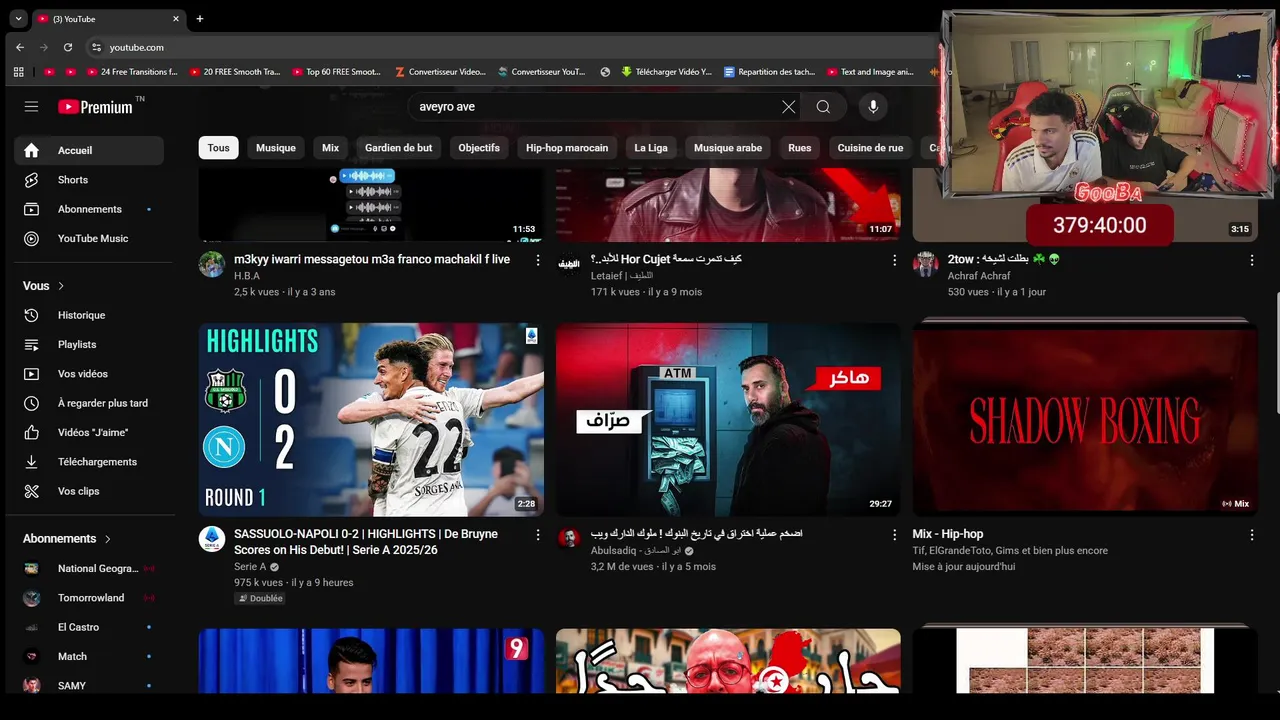This screenshot has width=1280, height=720.
Task: Open YouTube Music from the sidebar
Action: (x=89, y=239)
